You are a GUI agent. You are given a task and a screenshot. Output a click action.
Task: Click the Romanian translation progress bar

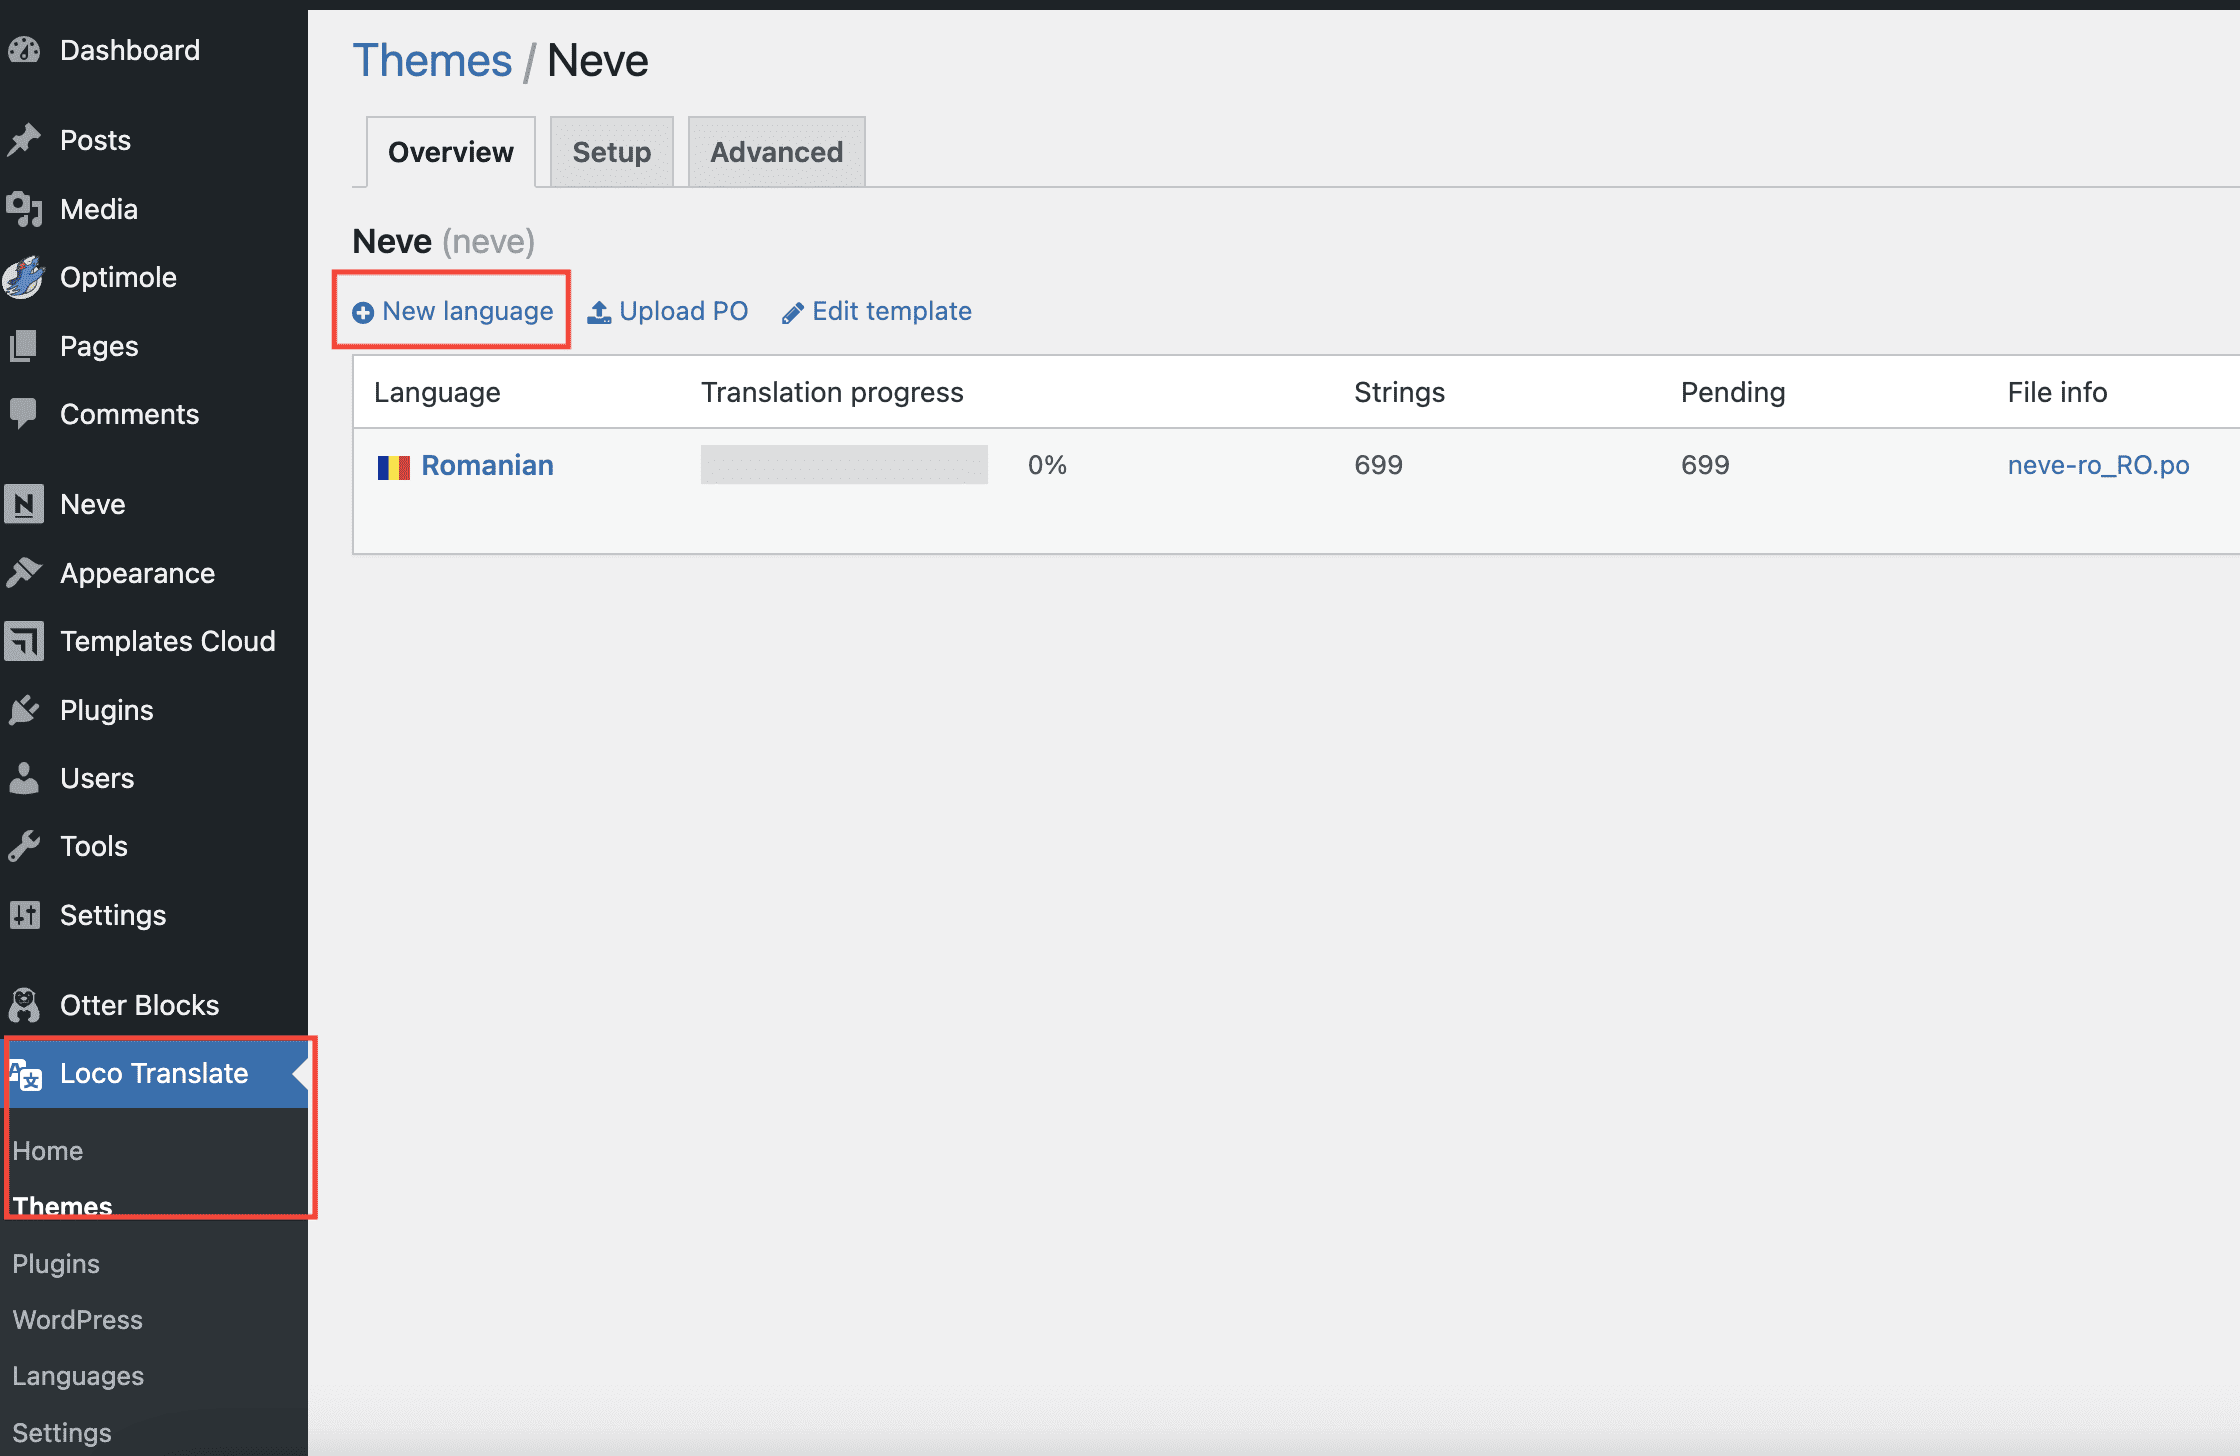tap(844, 465)
